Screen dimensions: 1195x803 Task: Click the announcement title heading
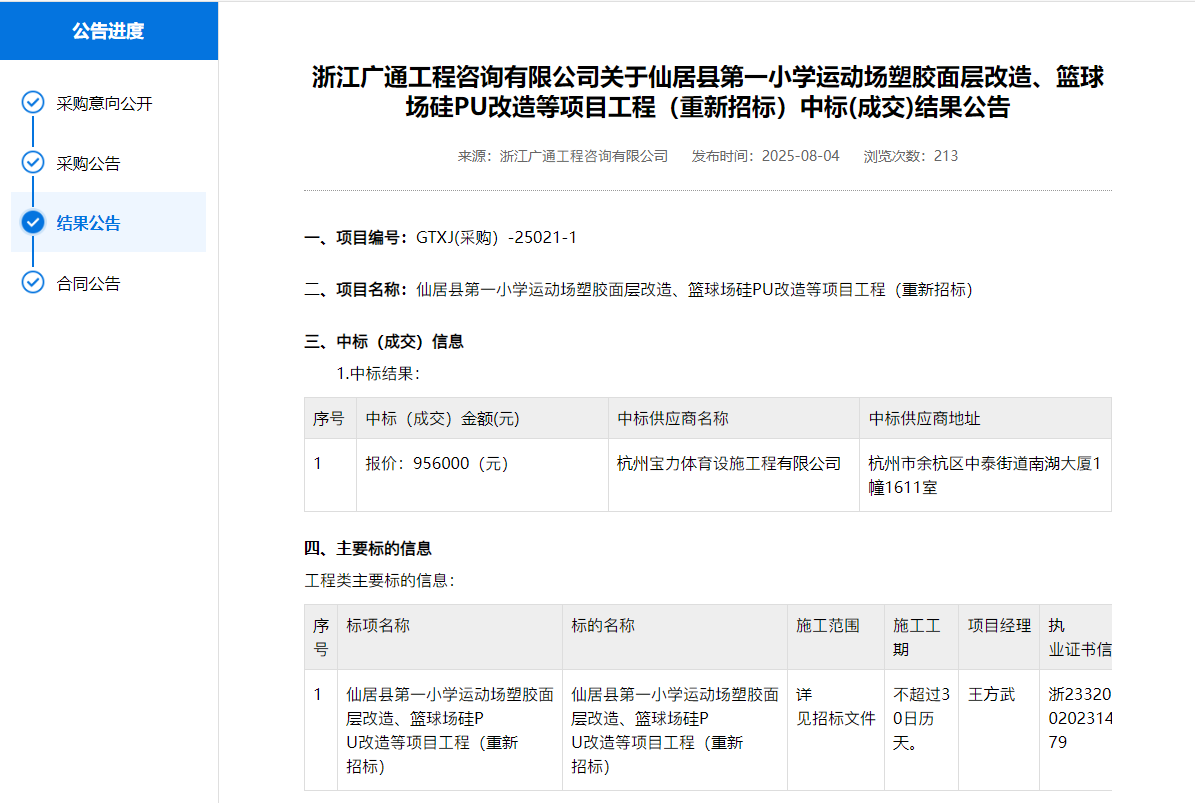pyautogui.click(x=707, y=92)
